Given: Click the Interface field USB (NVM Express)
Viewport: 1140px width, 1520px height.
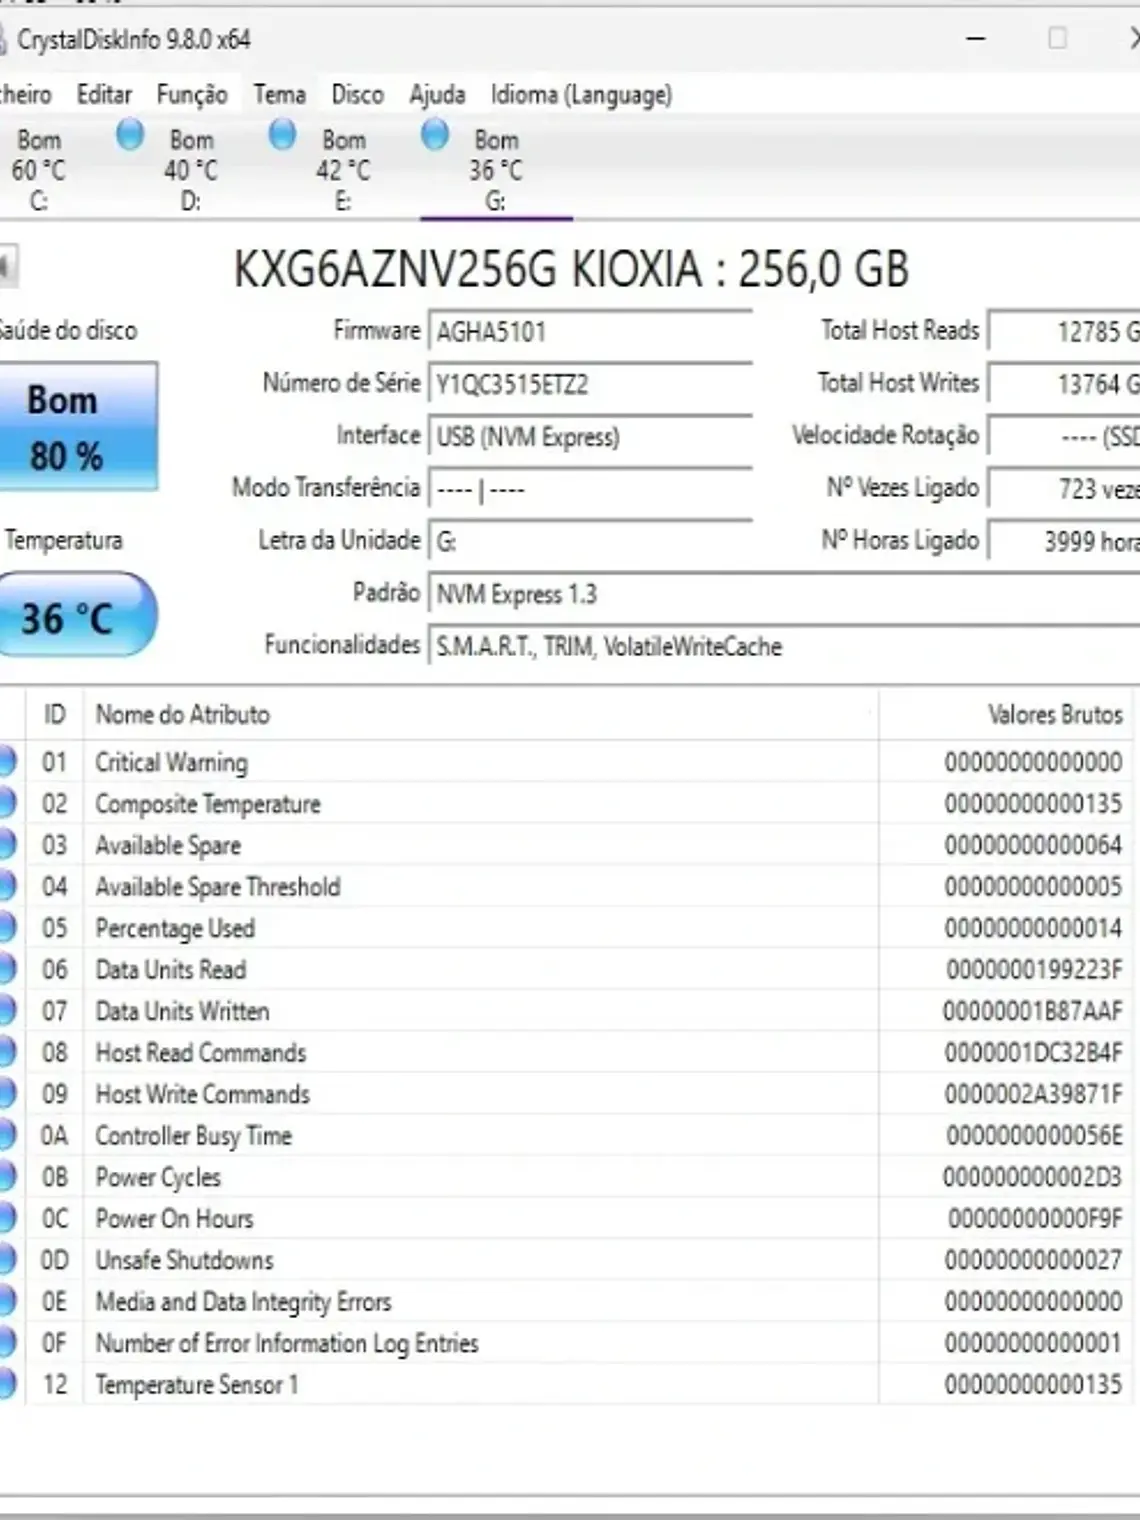Looking at the screenshot, I should pos(590,436).
